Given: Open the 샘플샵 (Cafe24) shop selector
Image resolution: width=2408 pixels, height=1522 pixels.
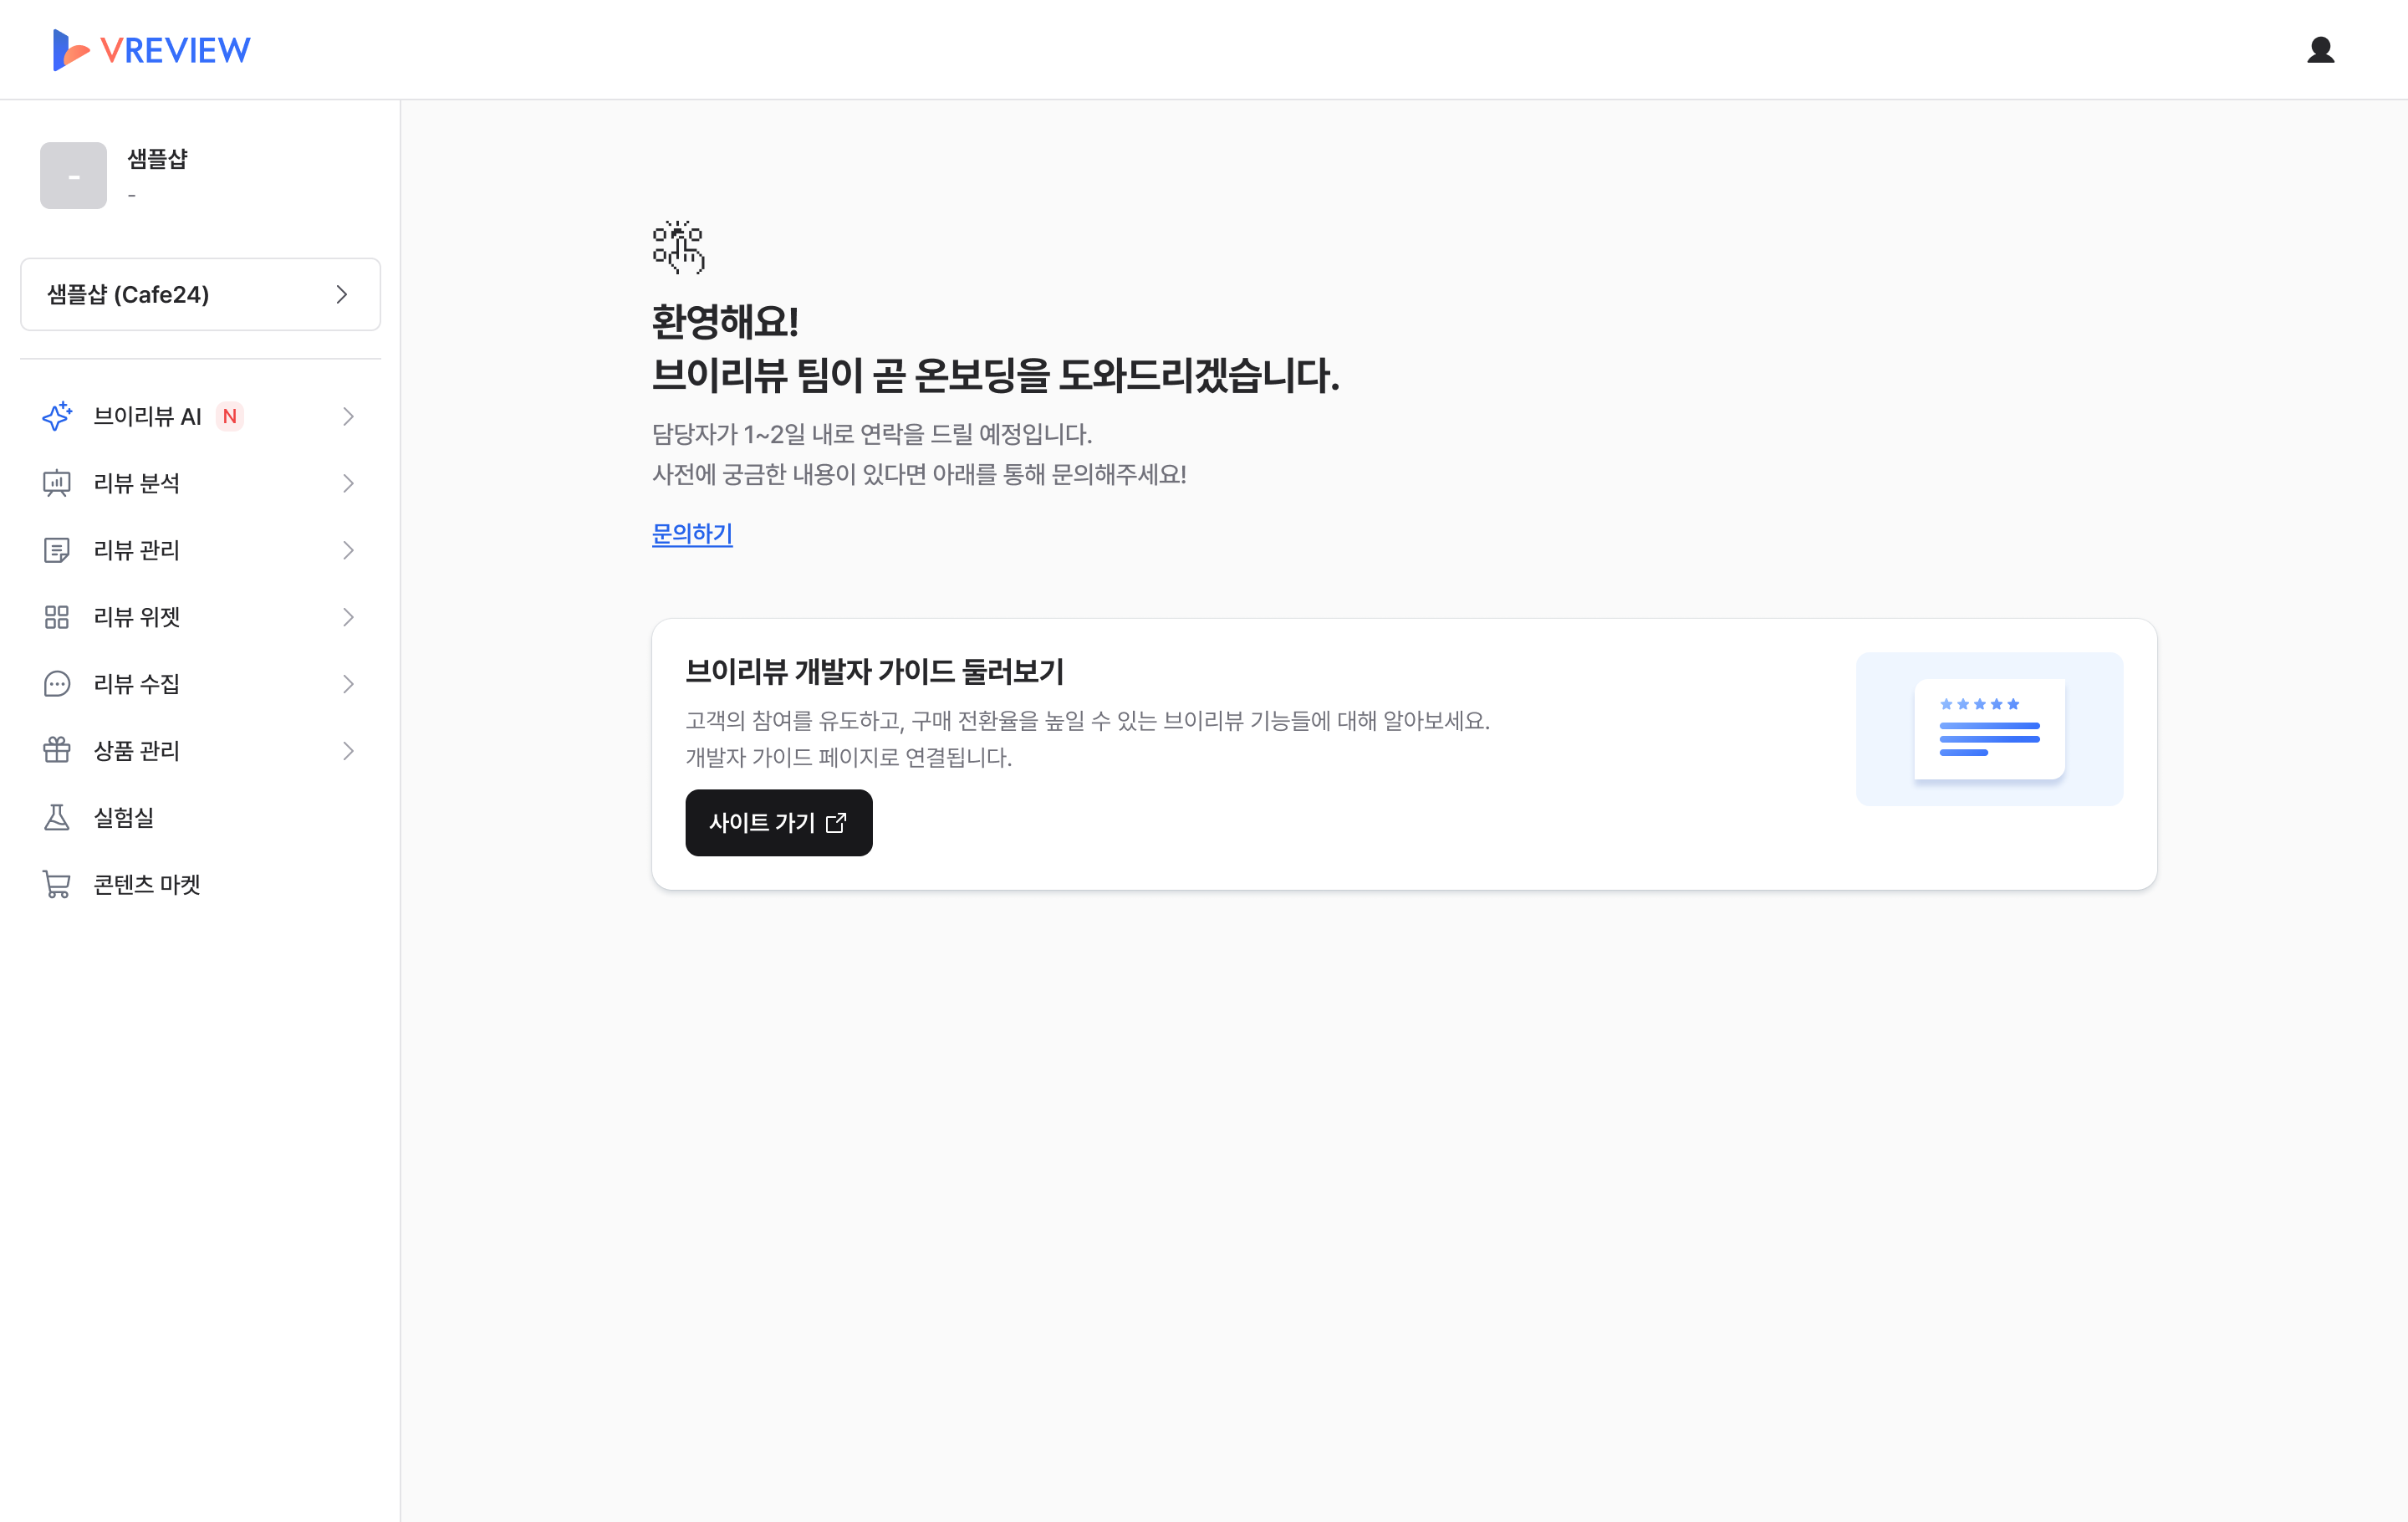Looking at the screenshot, I should (x=200, y=294).
